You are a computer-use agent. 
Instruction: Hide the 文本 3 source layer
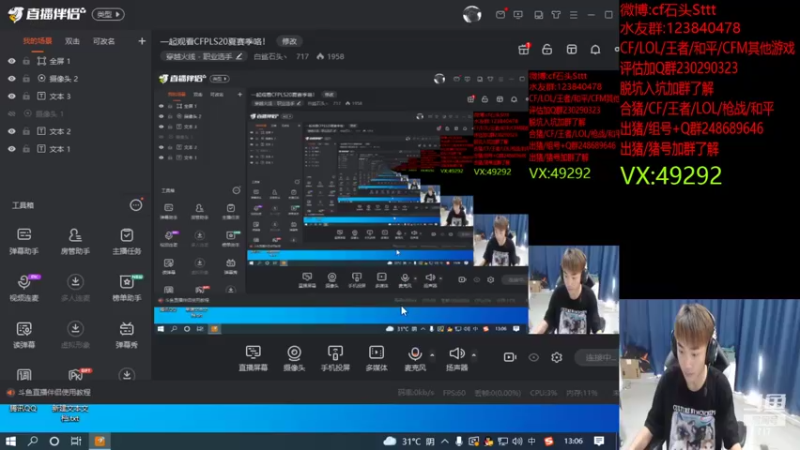pos(12,96)
